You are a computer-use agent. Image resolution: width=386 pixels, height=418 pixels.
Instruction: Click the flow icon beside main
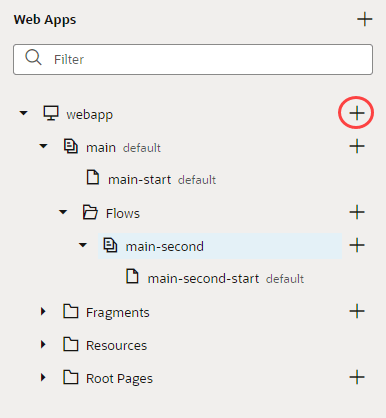point(71,146)
